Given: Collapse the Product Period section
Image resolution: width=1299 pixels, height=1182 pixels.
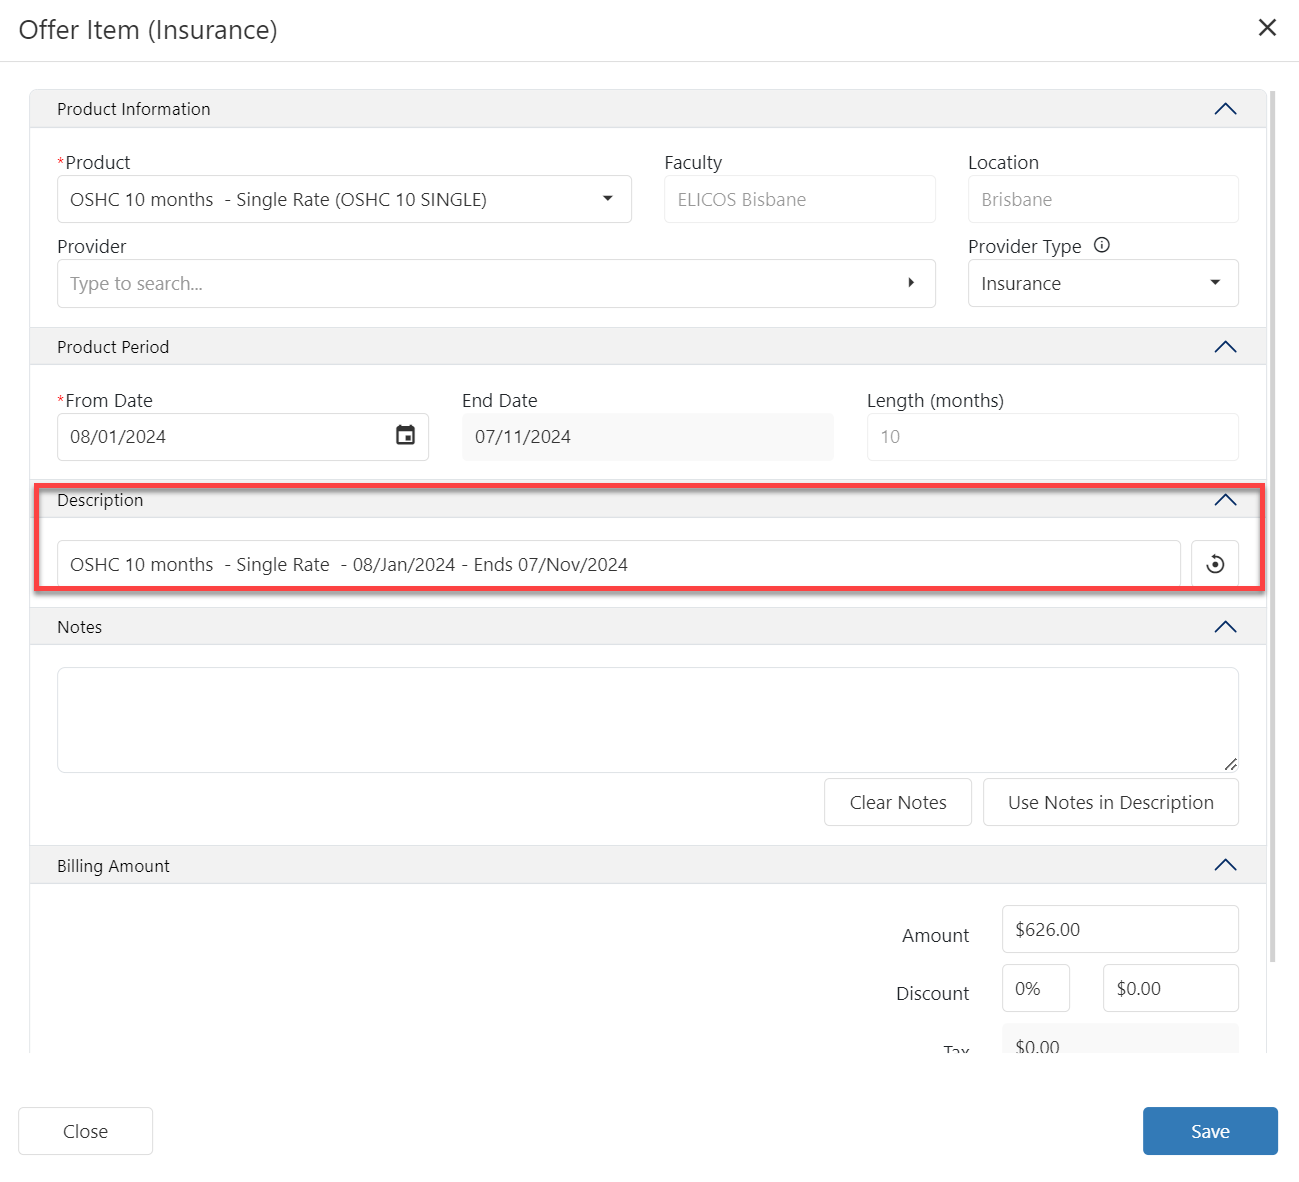Looking at the screenshot, I should [x=1225, y=347].
